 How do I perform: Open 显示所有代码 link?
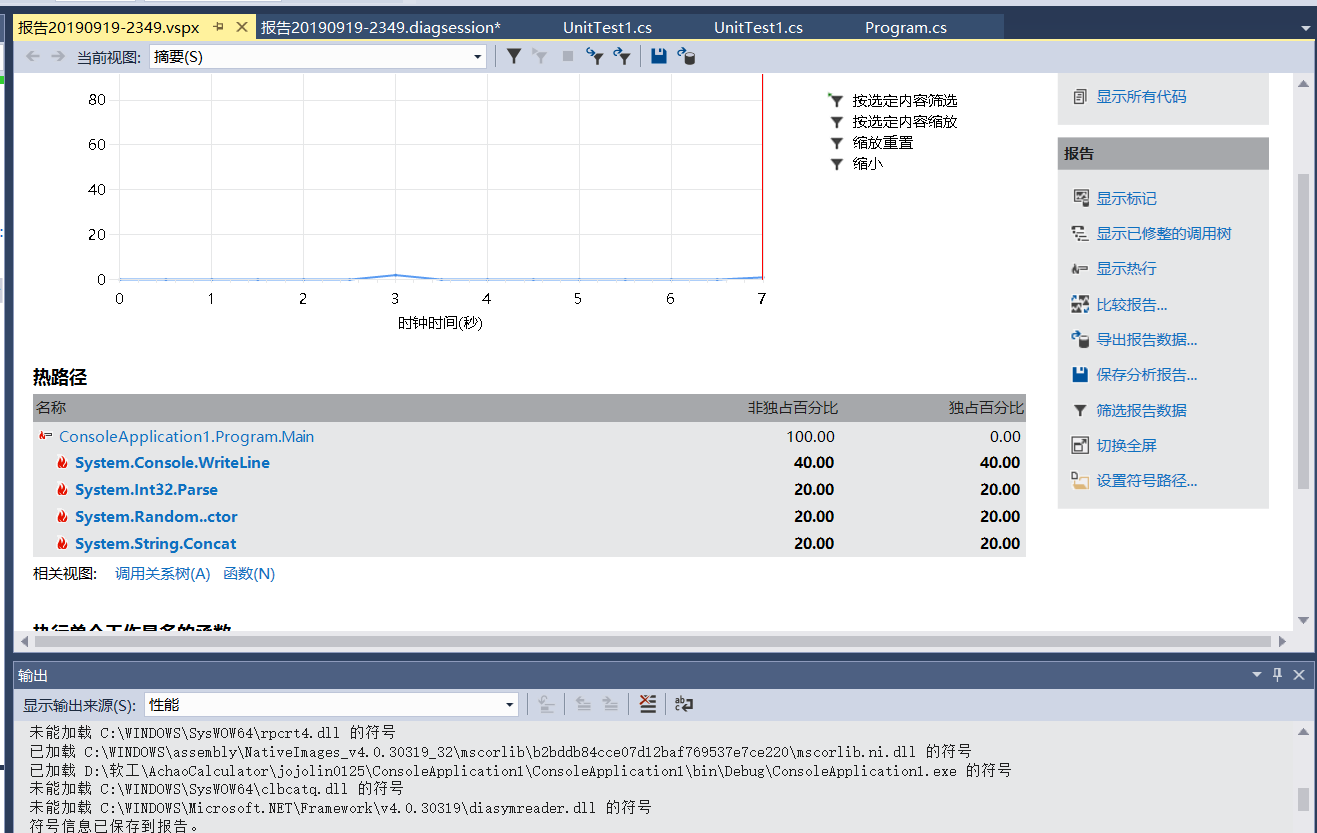(x=1141, y=97)
